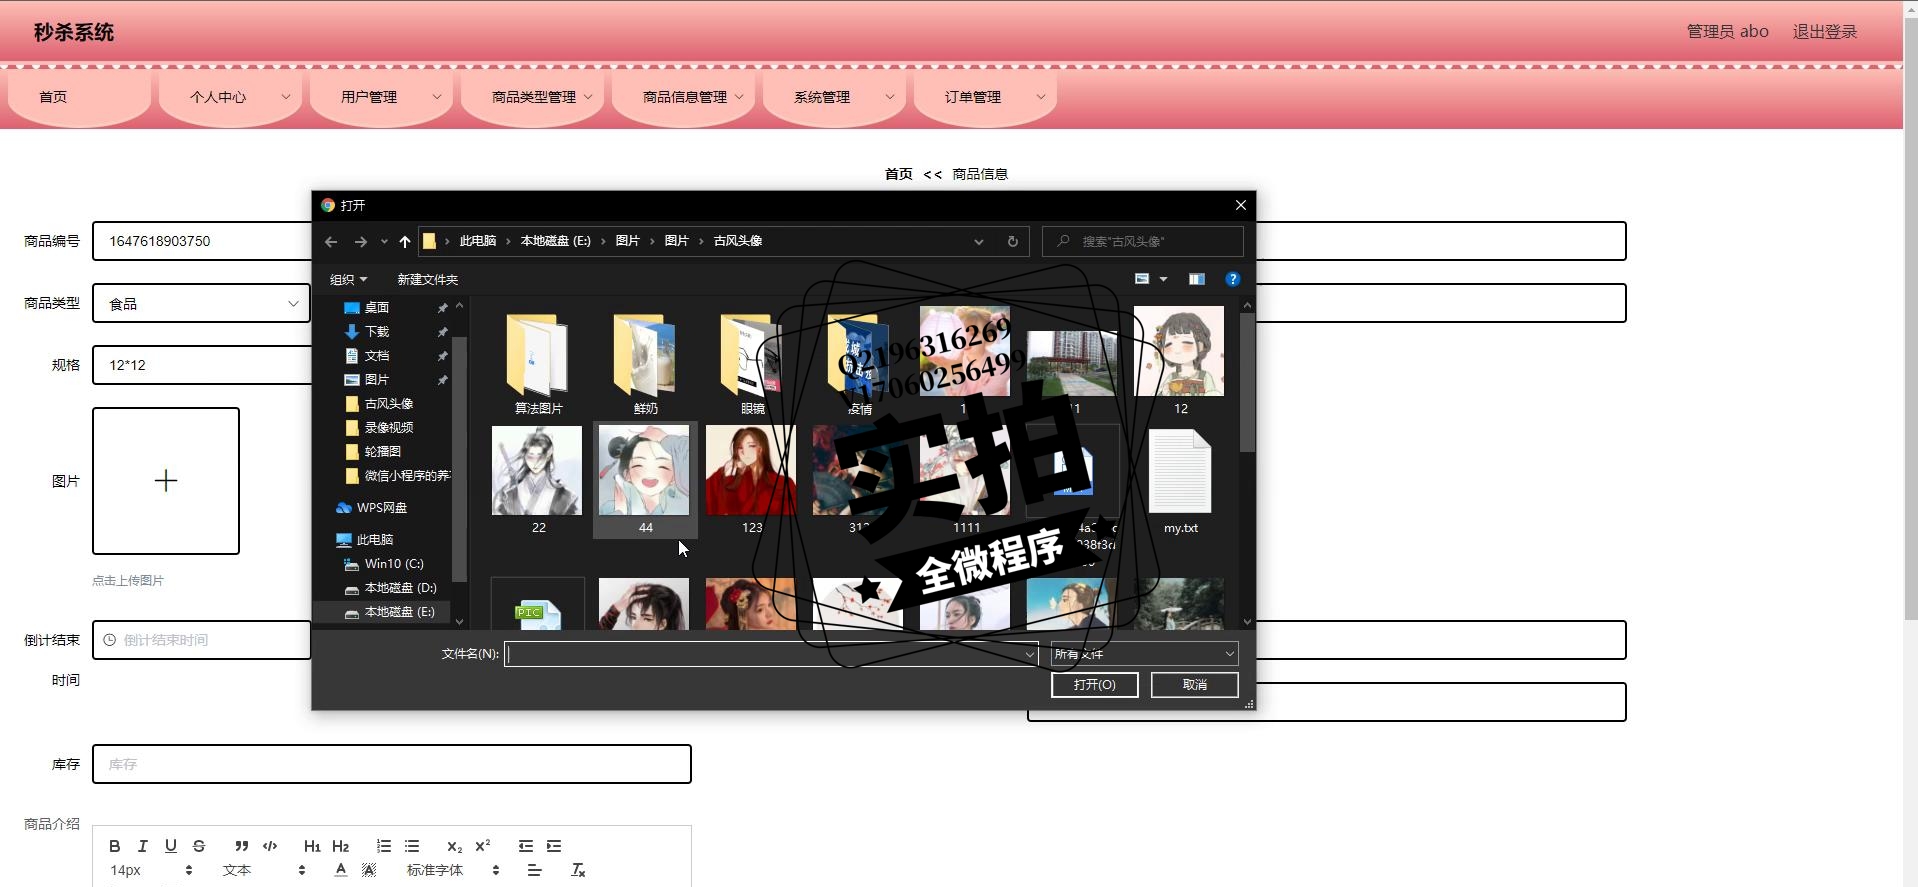Screen dimensions: 1918x887
Task: Toggle italic formatting in the editor
Action: point(143,846)
